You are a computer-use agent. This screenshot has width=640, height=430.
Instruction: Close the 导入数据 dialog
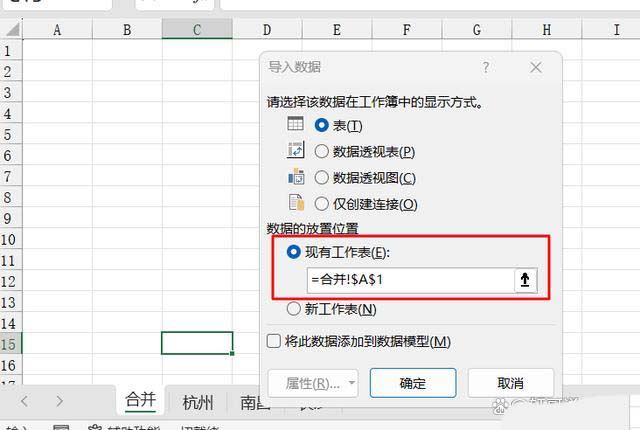tap(536, 67)
